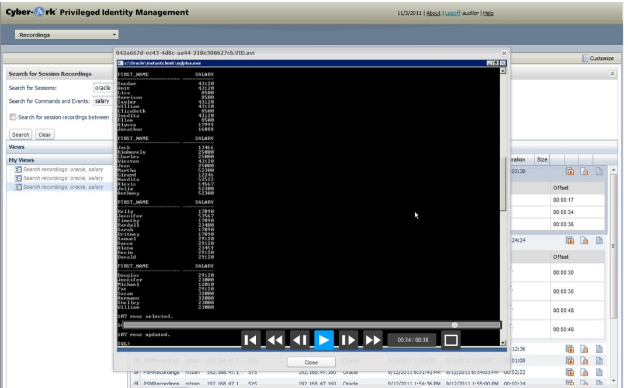This screenshot has height=388, width=628.
Task: Click the rewind double-arrow button
Action: point(275,340)
